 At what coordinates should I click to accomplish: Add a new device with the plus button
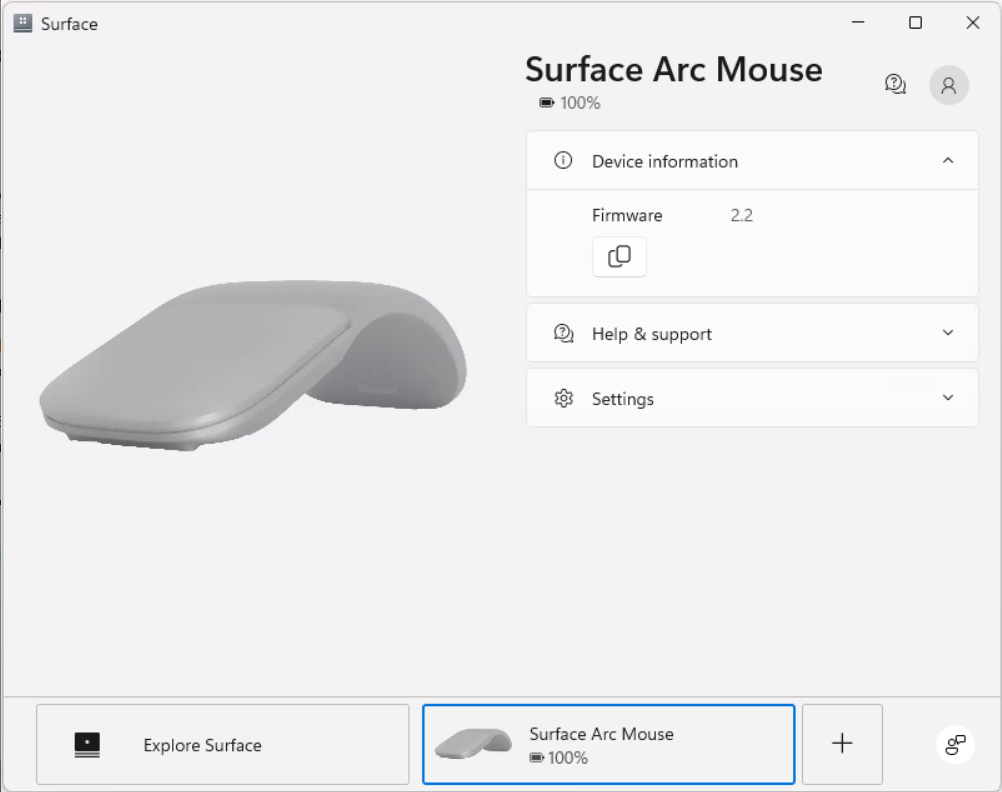pos(841,744)
